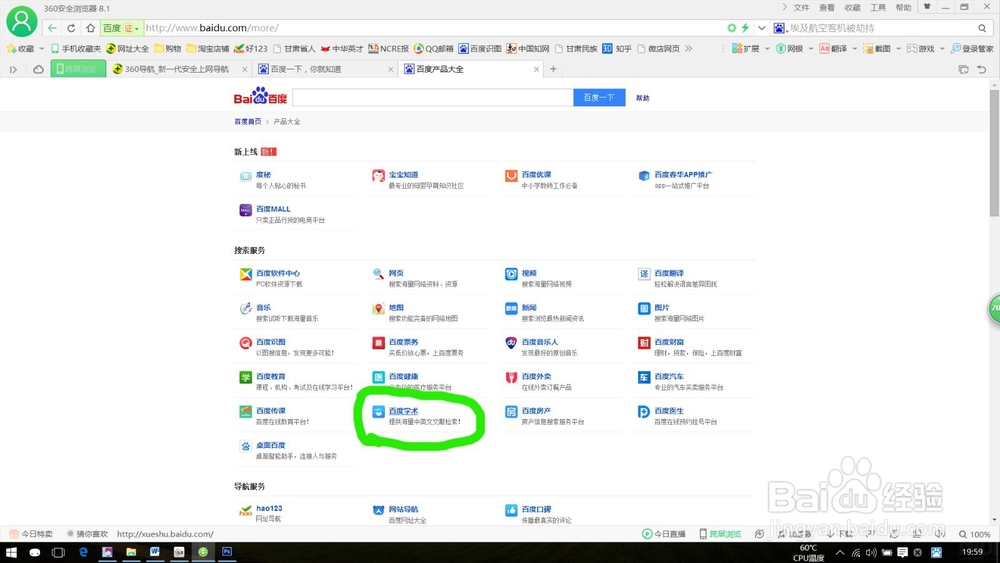Click the 跨屏浏览 green toolbar button
Screen dimensions: 1000x563
pos(78,69)
